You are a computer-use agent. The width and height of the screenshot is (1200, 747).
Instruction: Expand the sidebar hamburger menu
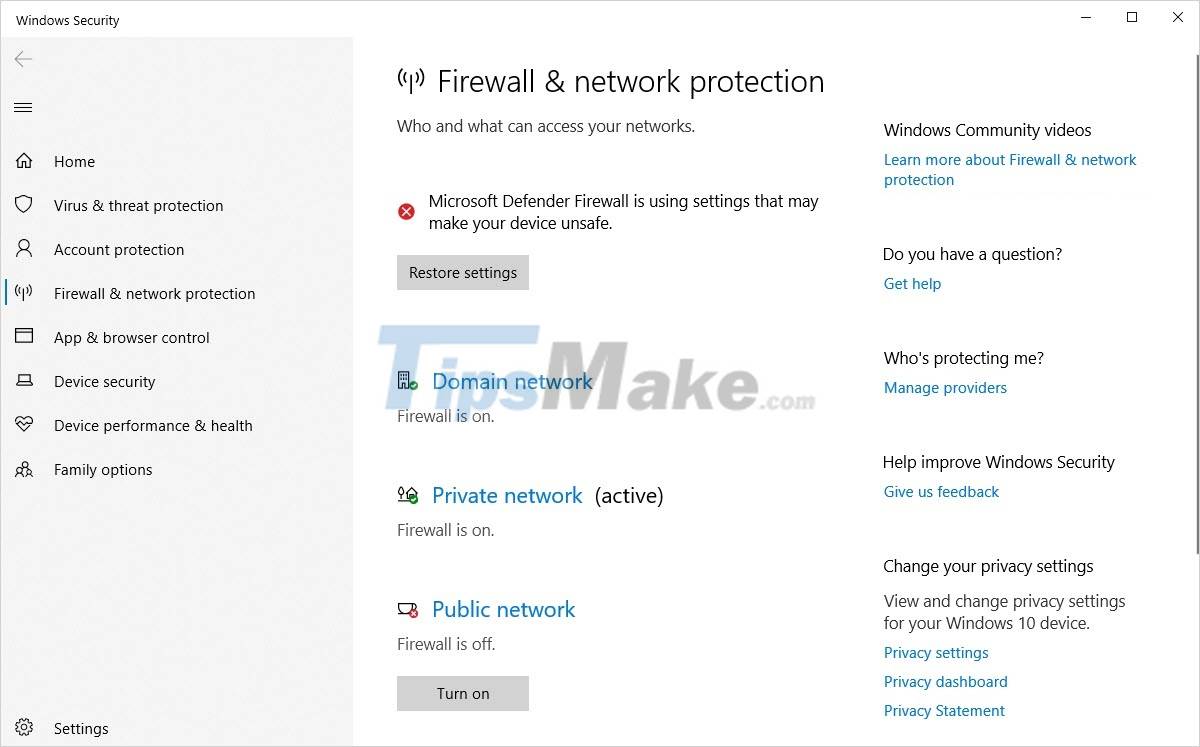(x=23, y=107)
